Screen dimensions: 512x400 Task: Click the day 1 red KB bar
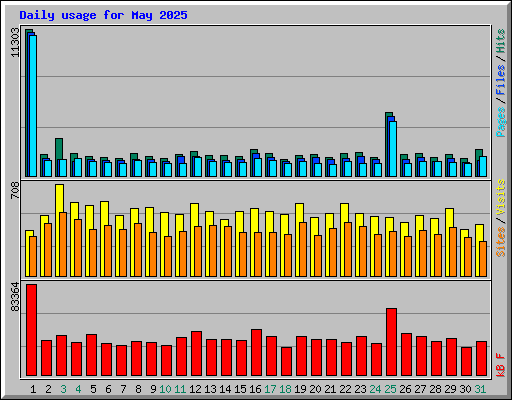click(x=32, y=330)
